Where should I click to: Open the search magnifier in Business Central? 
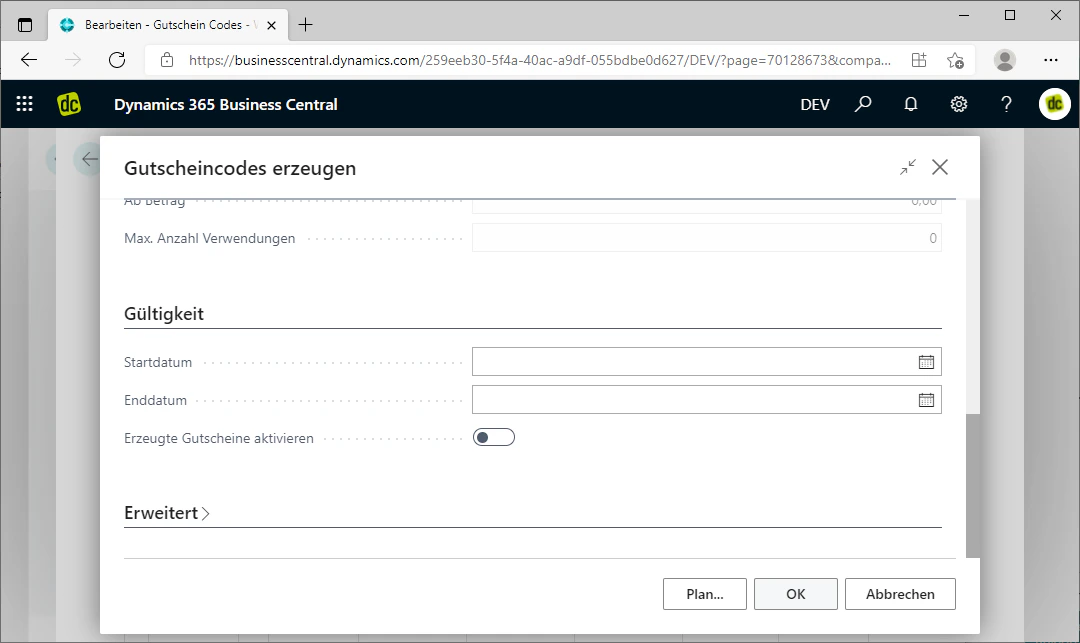pyautogui.click(x=863, y=104)
